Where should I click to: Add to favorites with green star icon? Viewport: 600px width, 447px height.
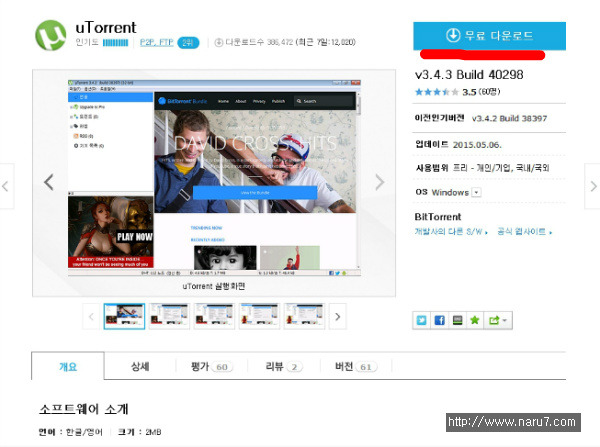tap(475, 320)
